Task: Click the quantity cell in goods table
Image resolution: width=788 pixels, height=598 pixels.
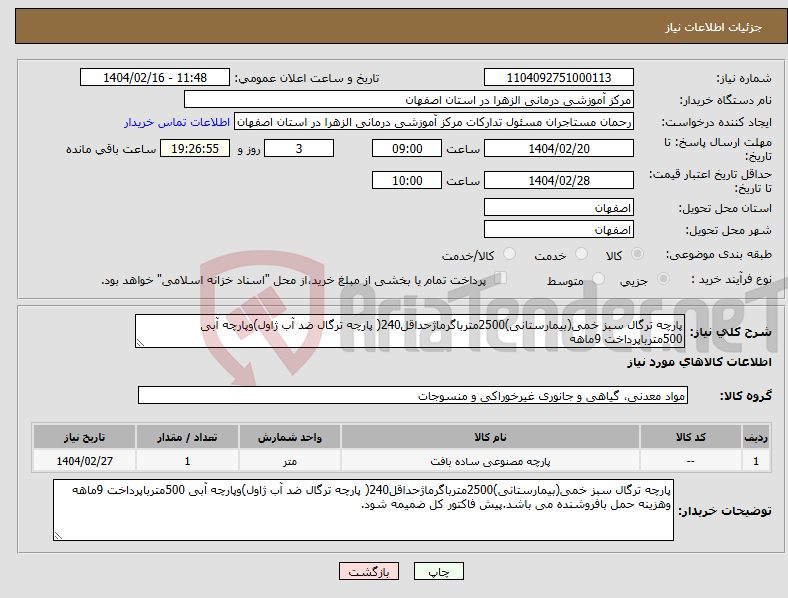Action: click(187, 461)
